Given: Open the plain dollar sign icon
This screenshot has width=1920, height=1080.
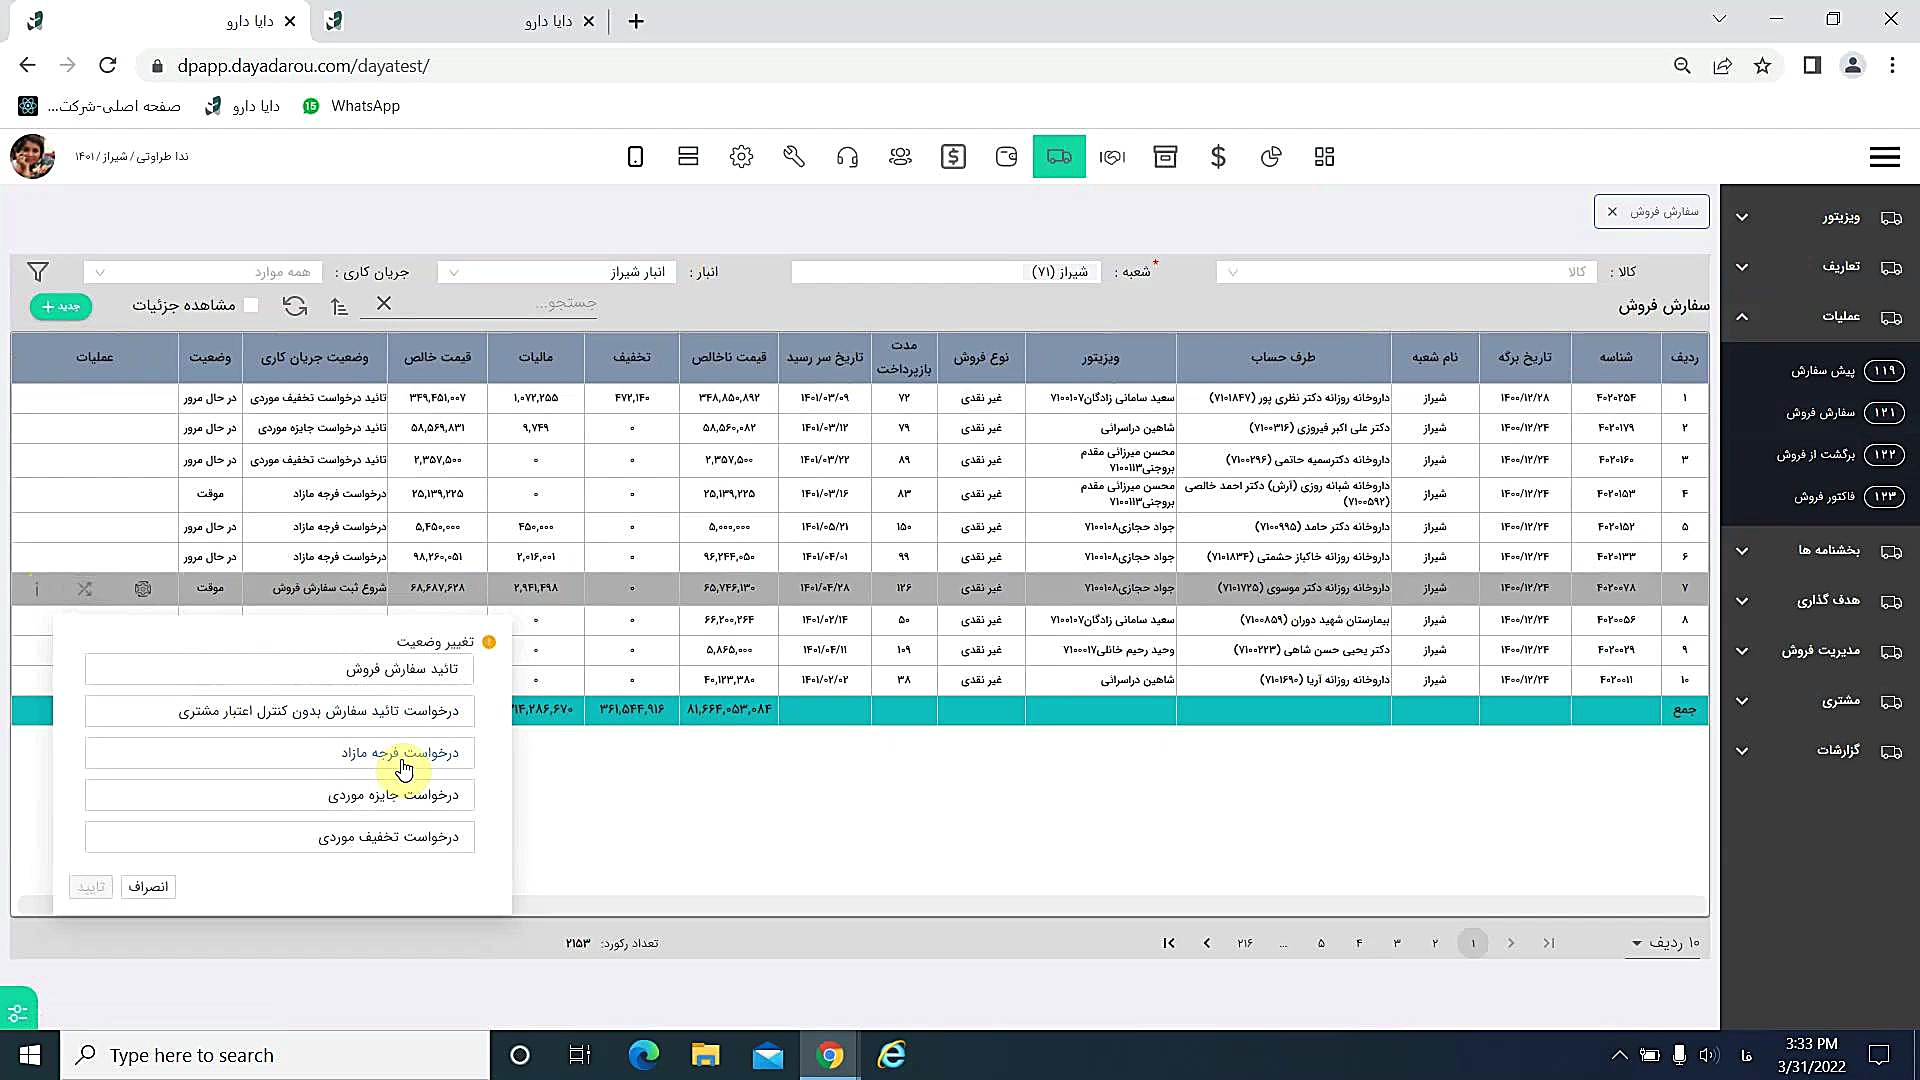Looking at the screenshot, I should pyautogui.click(x=1218, y=156).
